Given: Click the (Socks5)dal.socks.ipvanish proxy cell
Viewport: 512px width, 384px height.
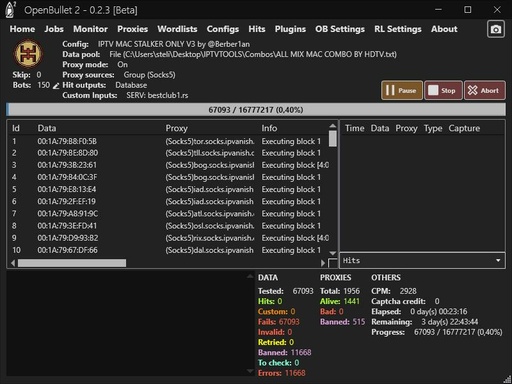Looking at the screenshot, I should pos(209,250).
